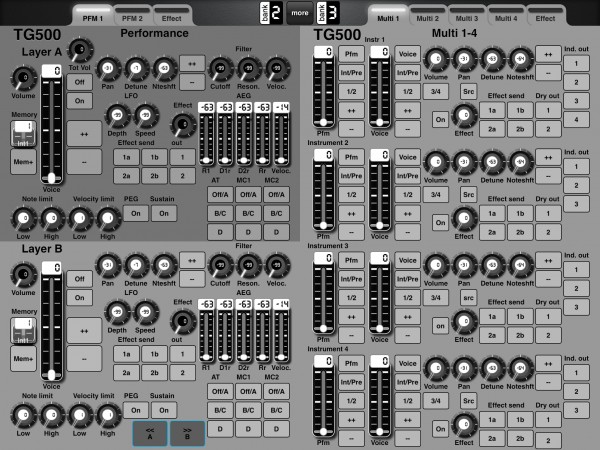Click Layer B Cutoff knob
Viewport: 600px width, 450px height.
click(x=220, y=266)
